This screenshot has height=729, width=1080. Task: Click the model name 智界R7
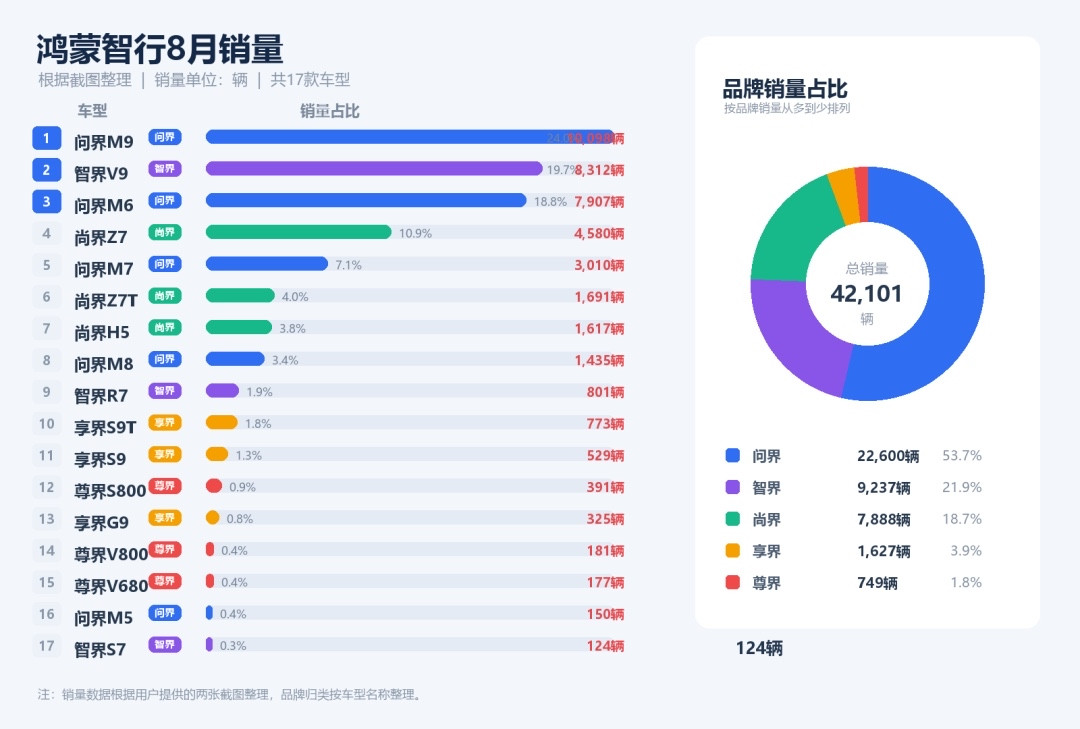pos(101,396)
